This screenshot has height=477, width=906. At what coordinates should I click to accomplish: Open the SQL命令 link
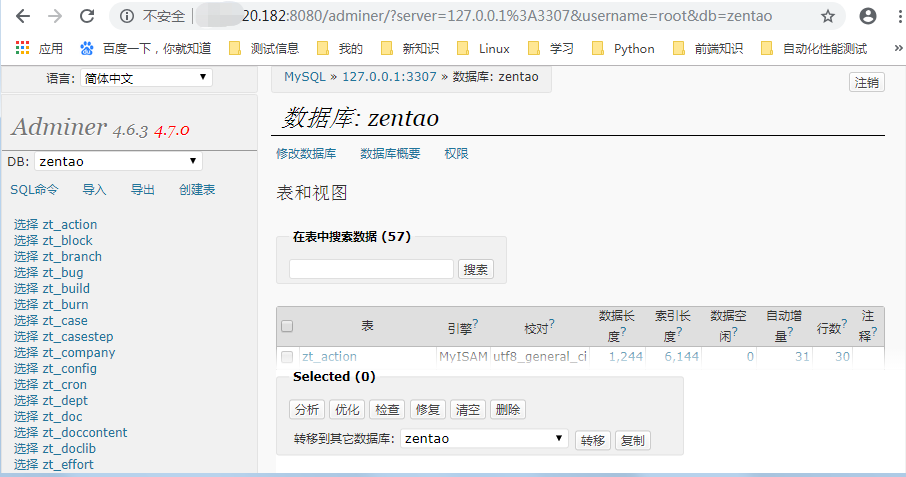[34, 189]
